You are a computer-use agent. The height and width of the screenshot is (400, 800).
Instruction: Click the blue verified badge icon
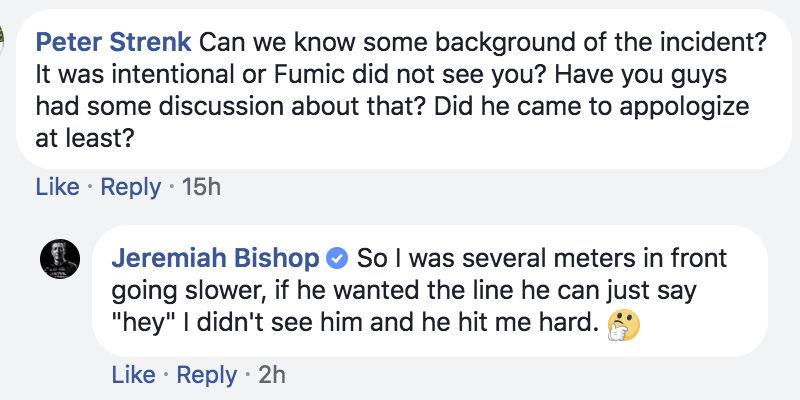pyautogui.click(x=338, y=260)
